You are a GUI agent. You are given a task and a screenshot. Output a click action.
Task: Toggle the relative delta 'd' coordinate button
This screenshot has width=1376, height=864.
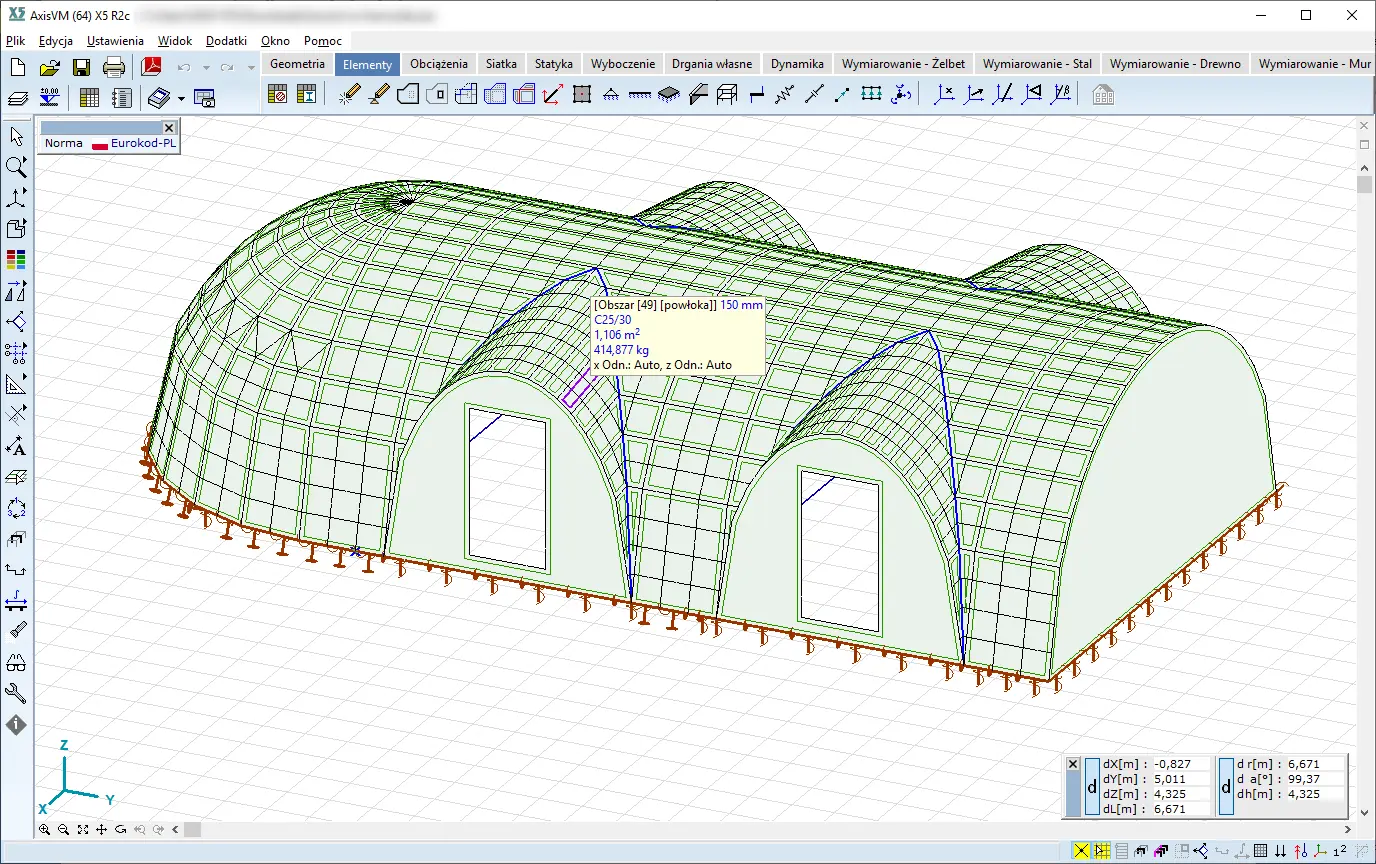pyautogui.click(x=1092, y=787)
